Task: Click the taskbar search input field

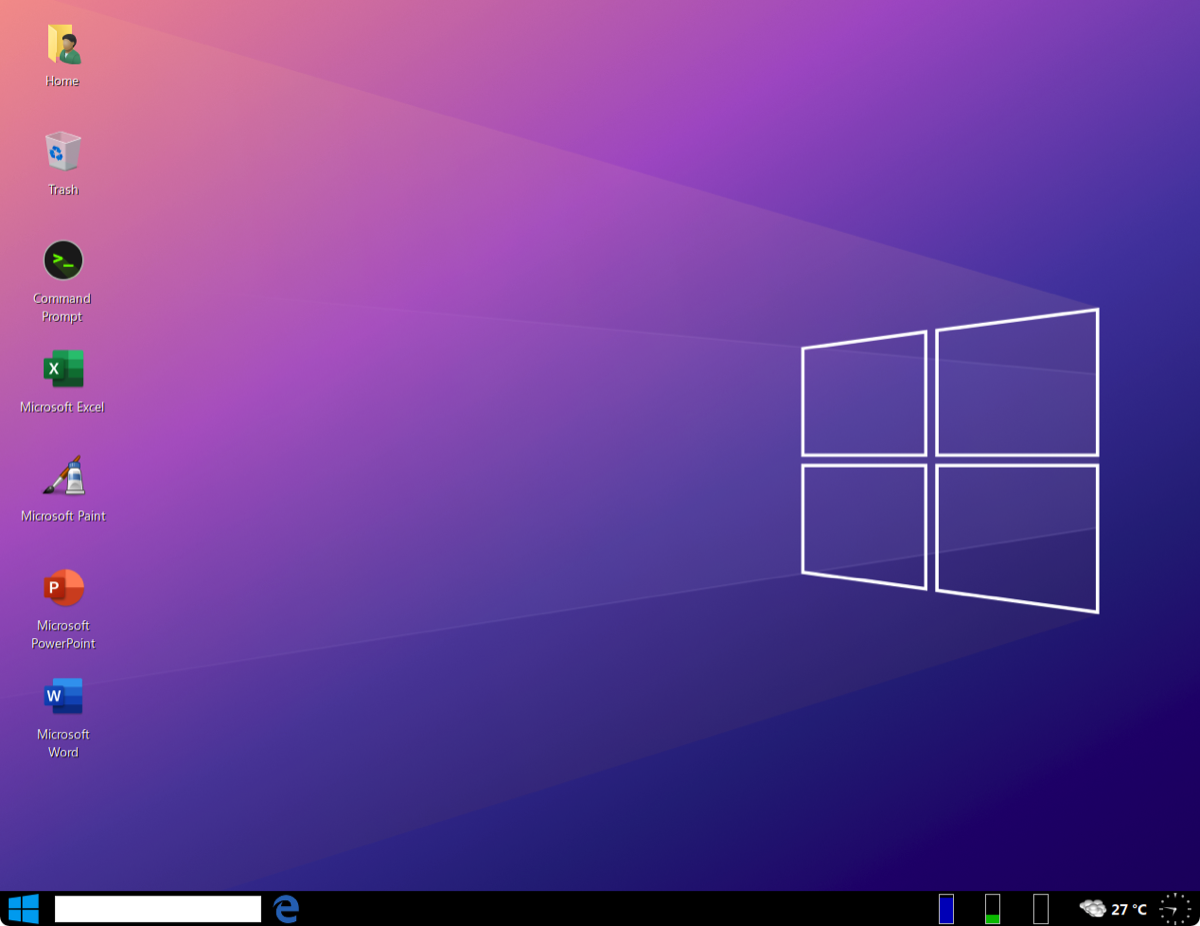Action: click(158, 909)
